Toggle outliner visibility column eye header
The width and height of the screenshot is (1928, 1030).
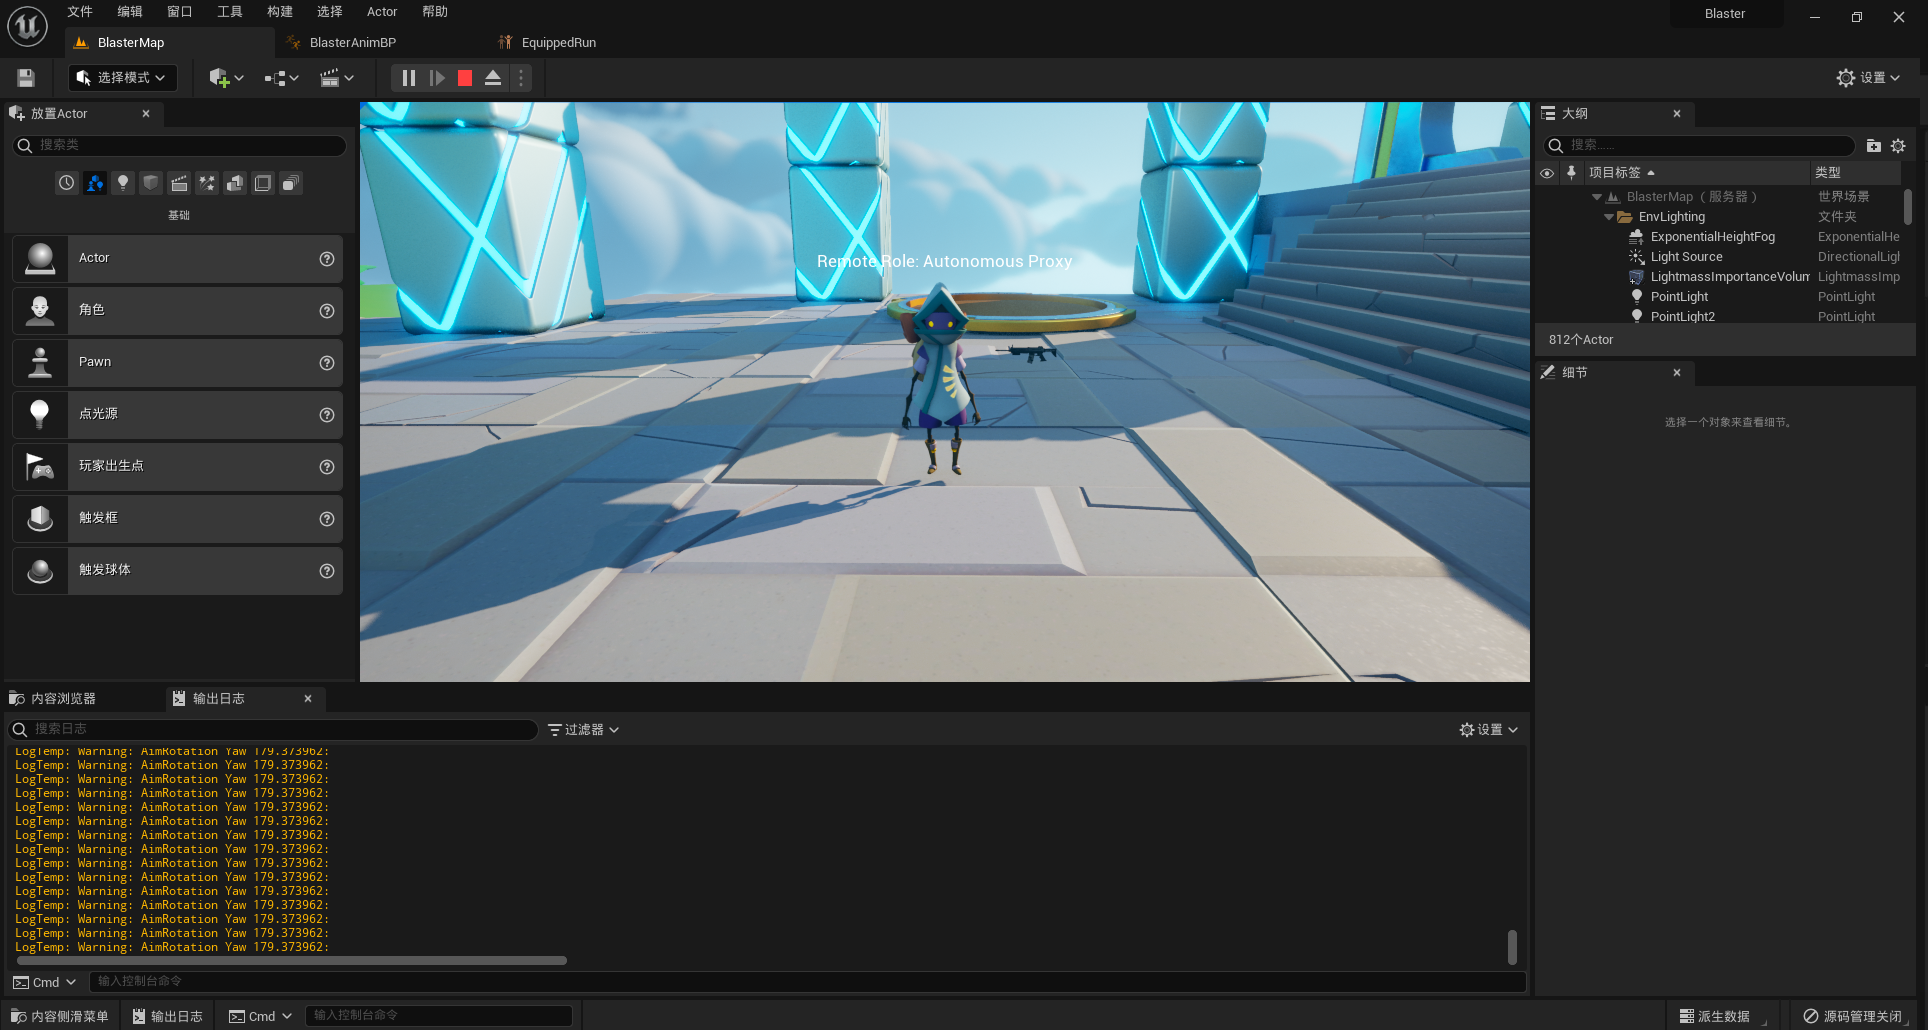(x=1547, y=173)
